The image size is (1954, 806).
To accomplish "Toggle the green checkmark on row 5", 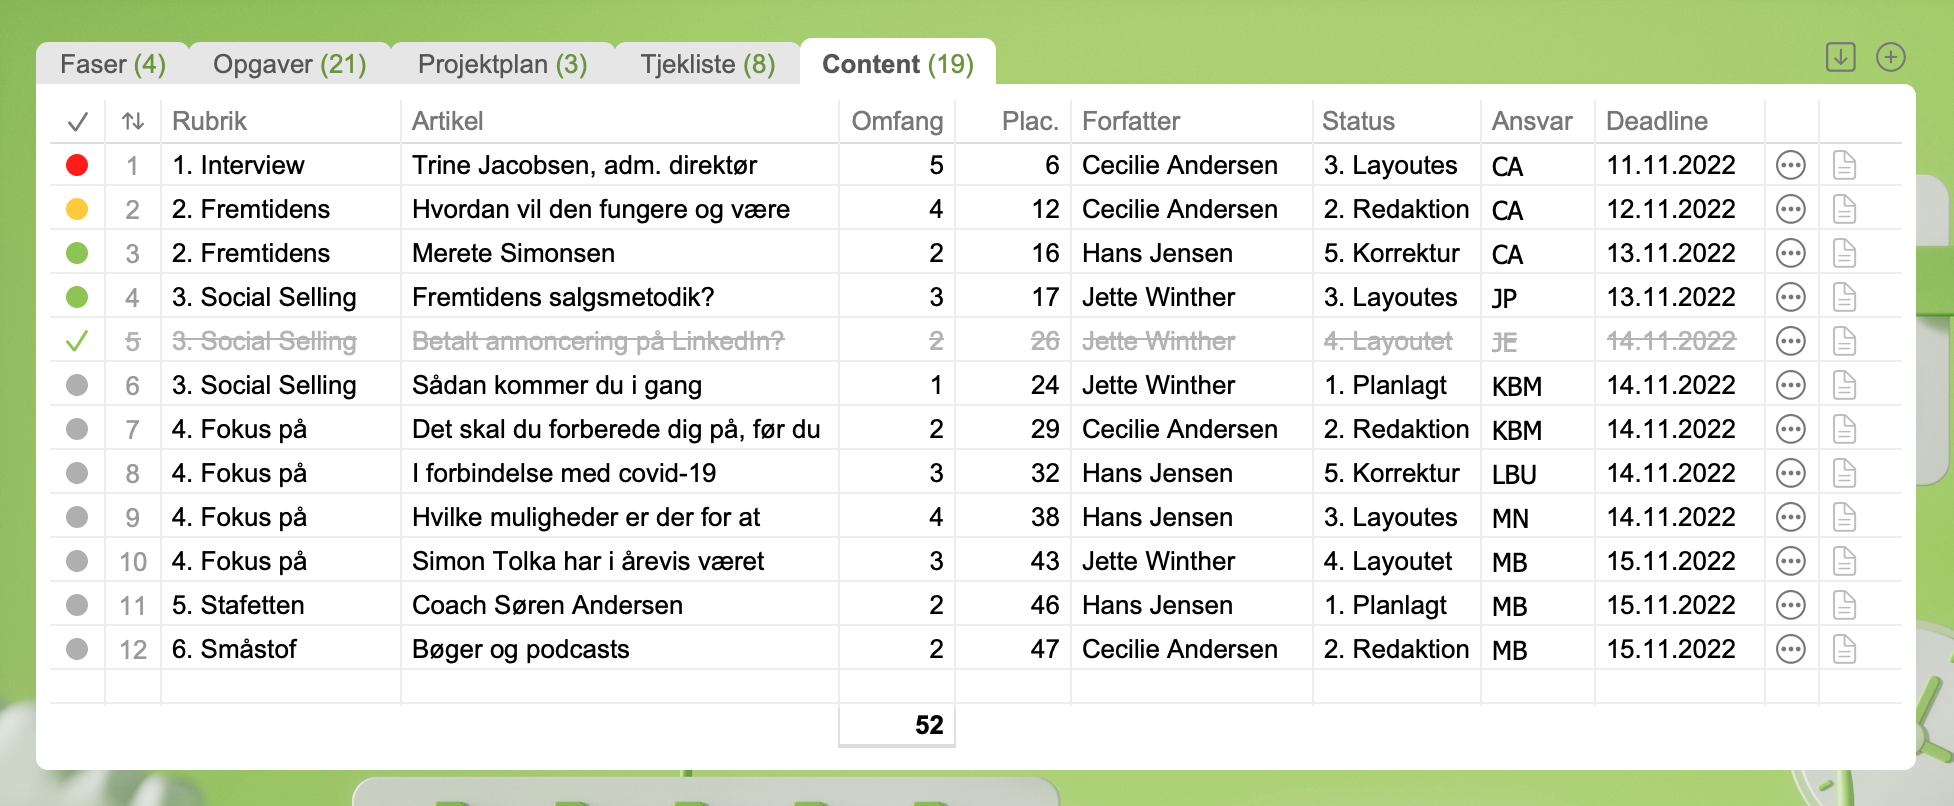I will click(77, 341).
